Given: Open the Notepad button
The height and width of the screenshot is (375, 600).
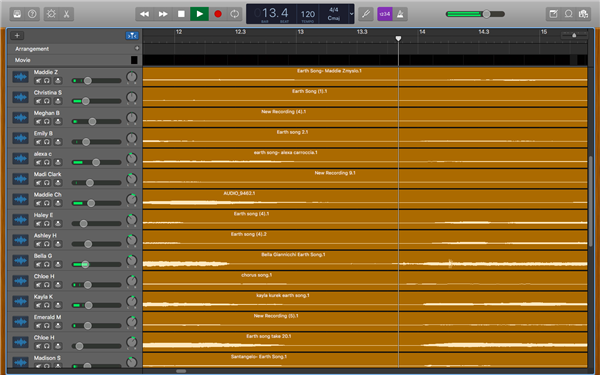Looking at the screenshot, I should (553, 14).
